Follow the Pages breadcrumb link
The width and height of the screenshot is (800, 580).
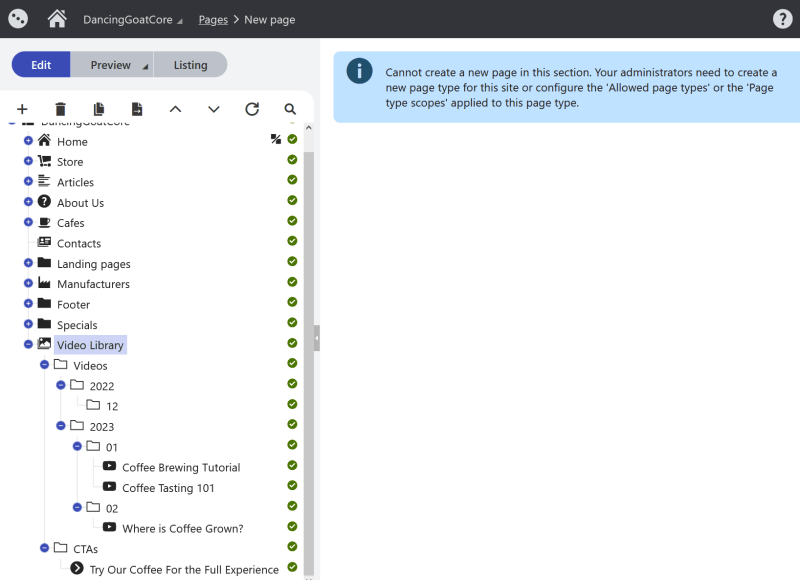click(213, 20)
